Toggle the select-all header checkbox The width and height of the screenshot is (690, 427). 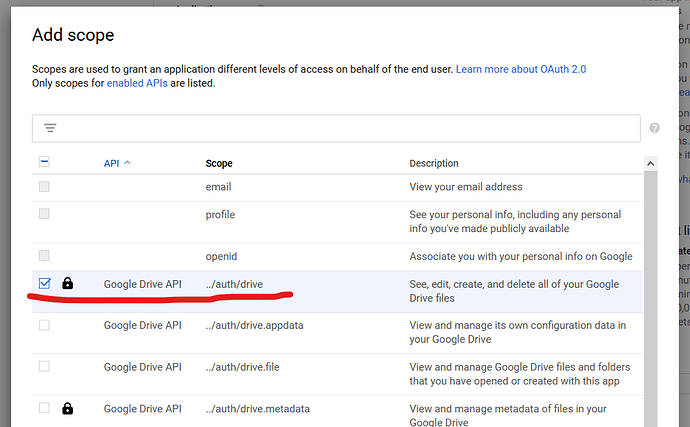(x=44, y=162)
